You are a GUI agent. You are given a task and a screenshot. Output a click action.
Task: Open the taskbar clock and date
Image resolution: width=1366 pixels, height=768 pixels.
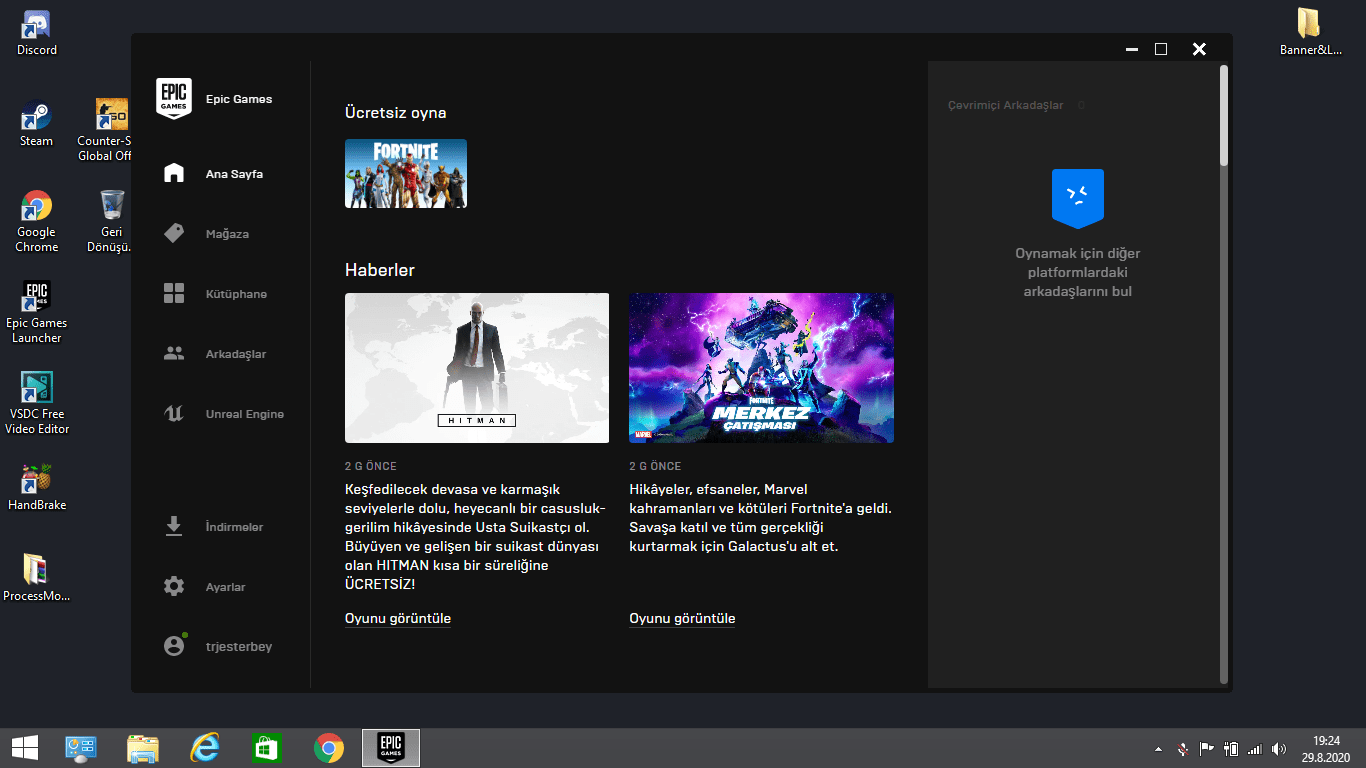click(1326, 748)
